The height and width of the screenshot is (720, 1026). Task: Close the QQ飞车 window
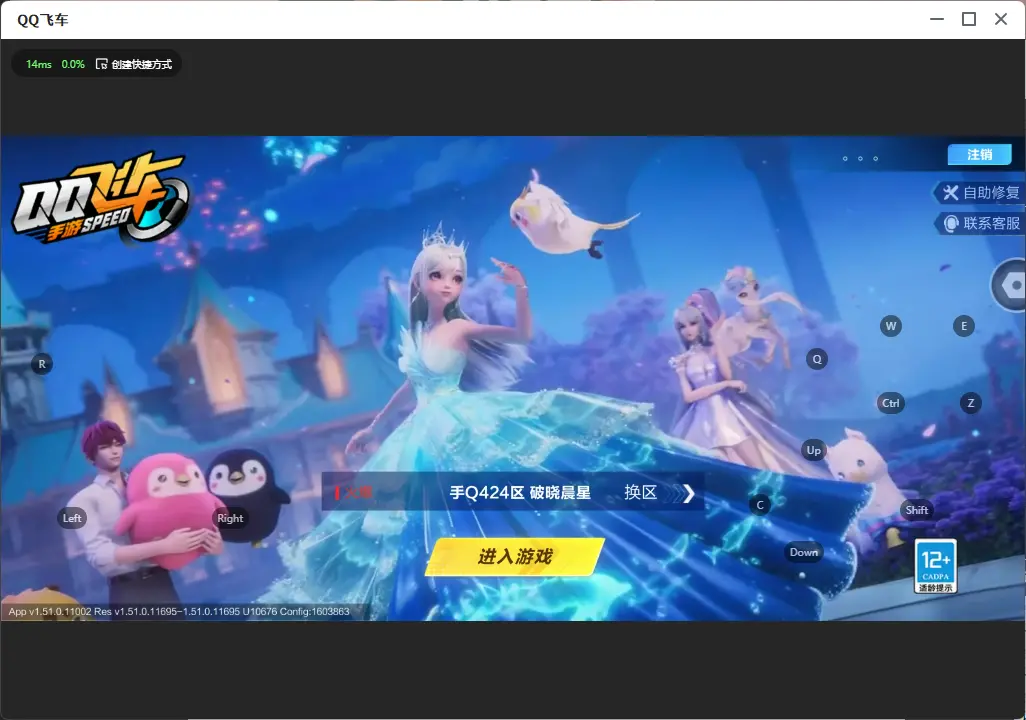pos(1001,19)
